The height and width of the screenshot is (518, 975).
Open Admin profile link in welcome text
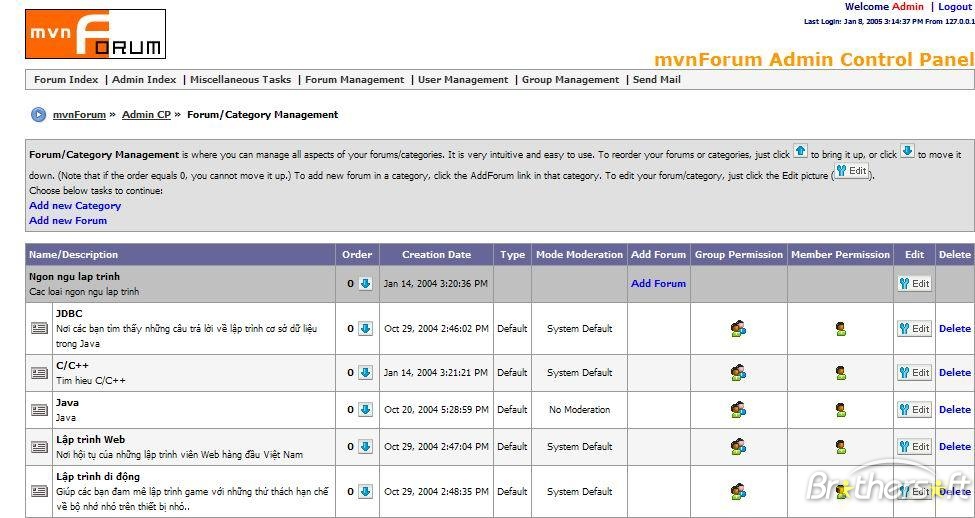pyautogui.click(x=908, y=7)
